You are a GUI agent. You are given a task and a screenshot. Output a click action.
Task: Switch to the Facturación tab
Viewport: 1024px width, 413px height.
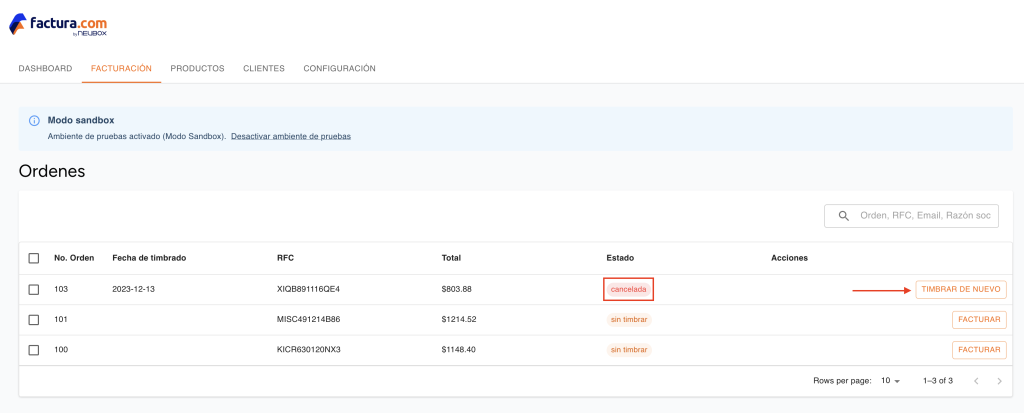pyautogui.click(x=121, y=68)
